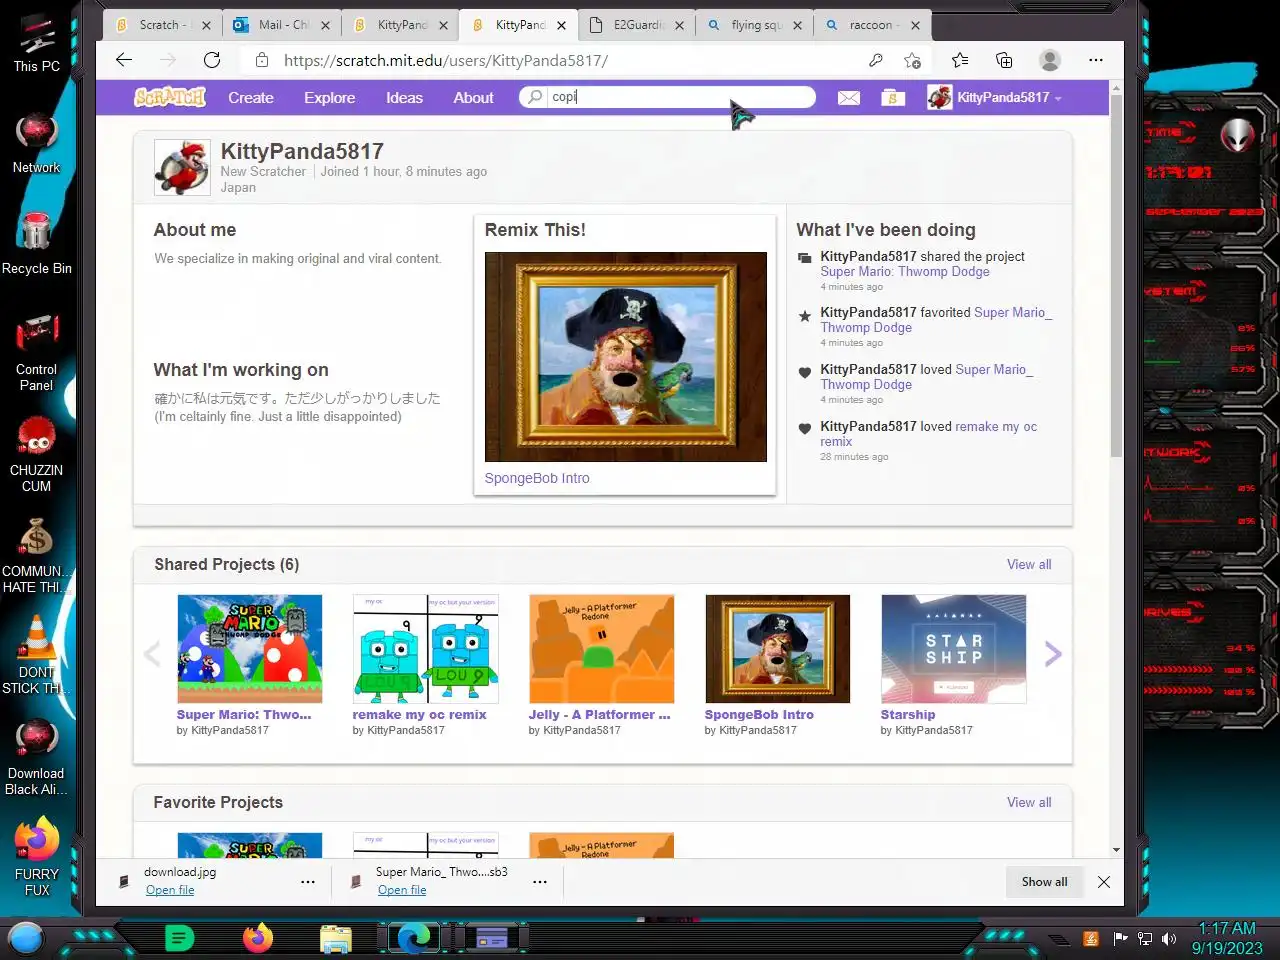Reload the page with refresh icon
This screenshot has width=1280, height=960.
(212, 60)
